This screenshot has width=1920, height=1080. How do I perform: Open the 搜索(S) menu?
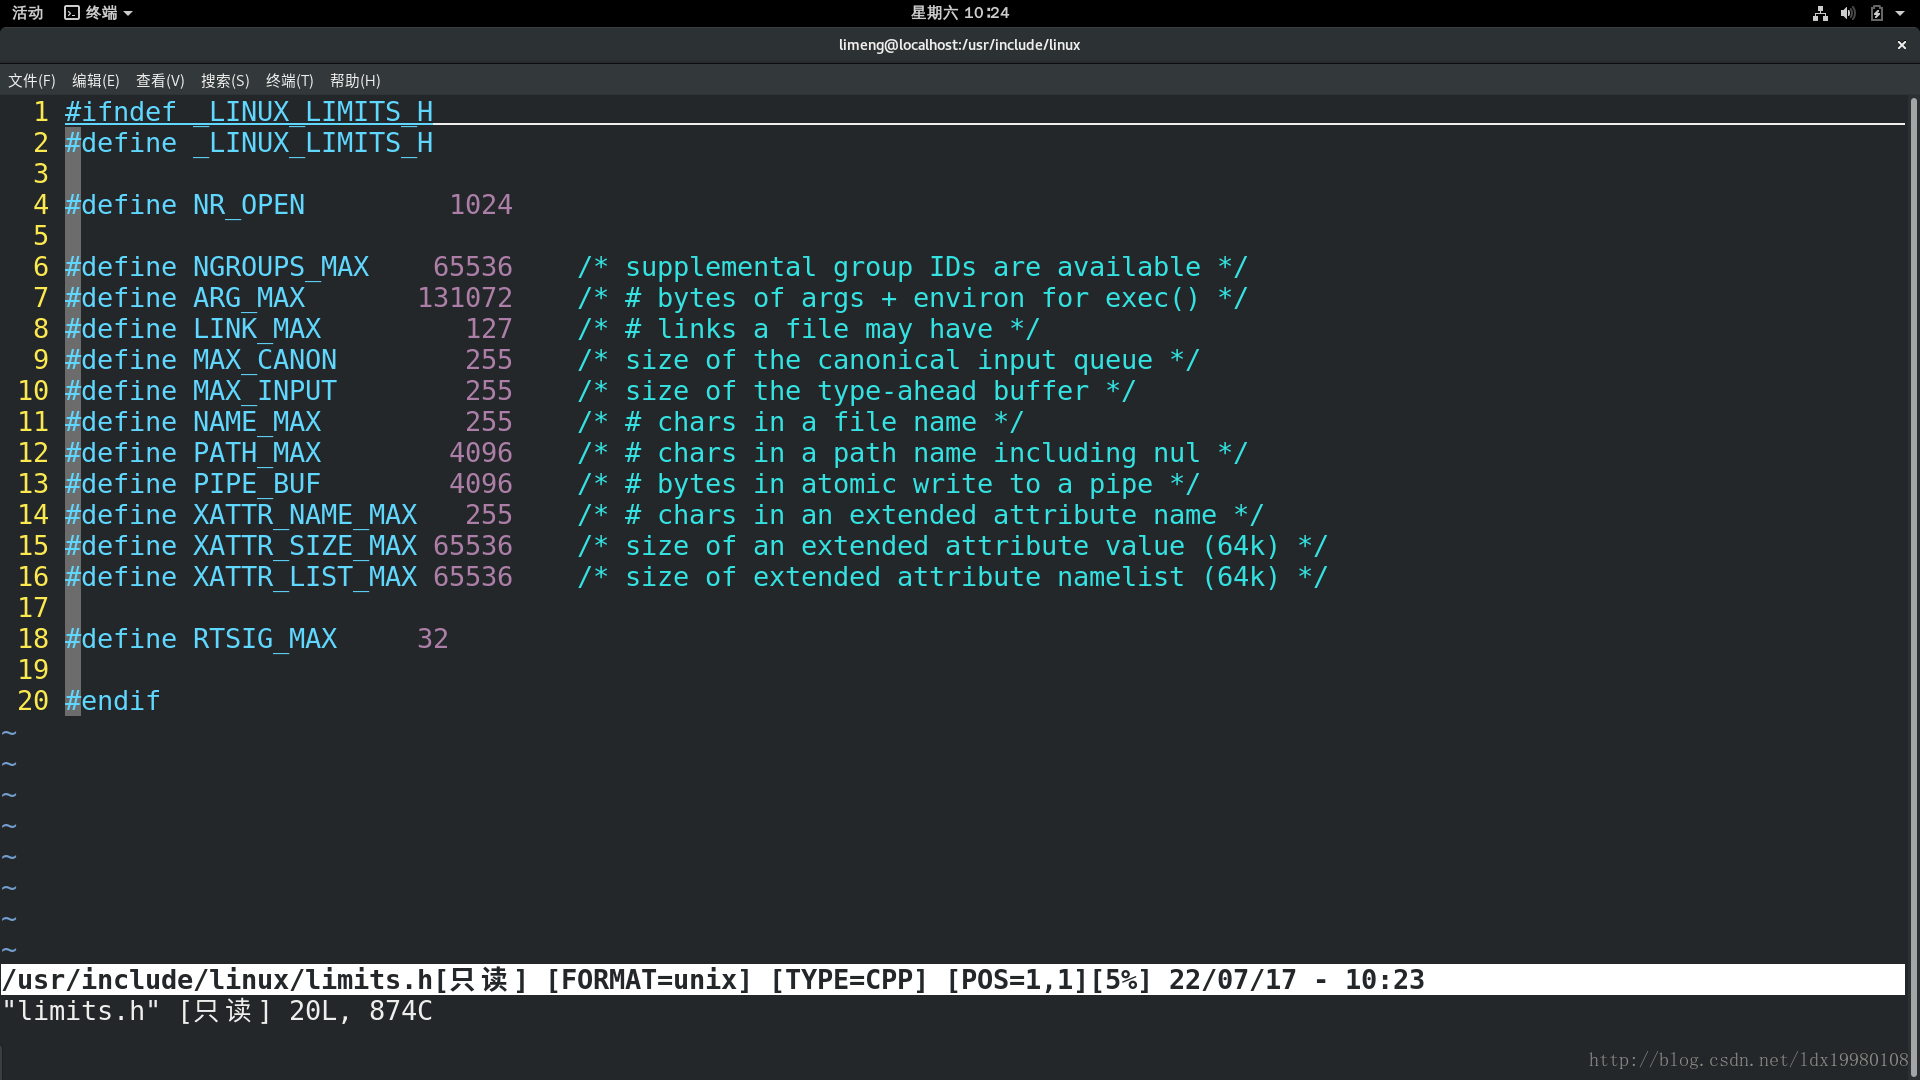tap(225, 81)
